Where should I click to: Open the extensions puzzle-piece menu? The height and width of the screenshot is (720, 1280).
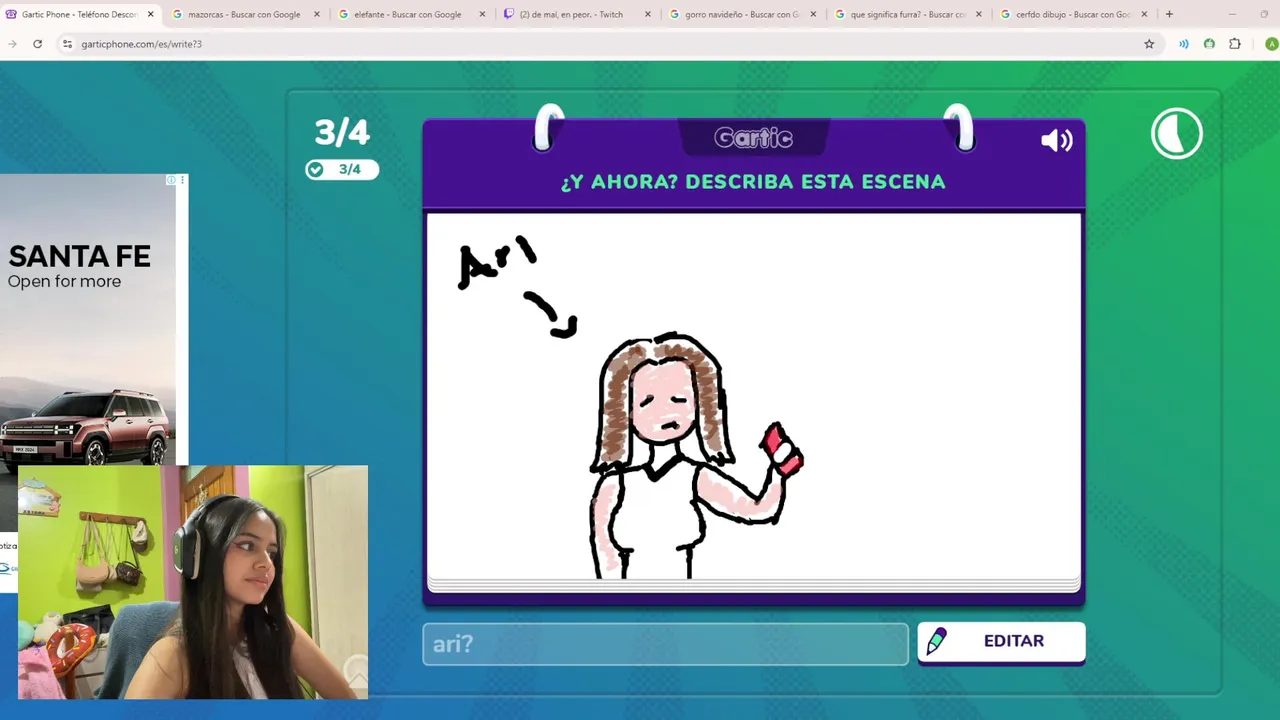tap(1235, 44)
